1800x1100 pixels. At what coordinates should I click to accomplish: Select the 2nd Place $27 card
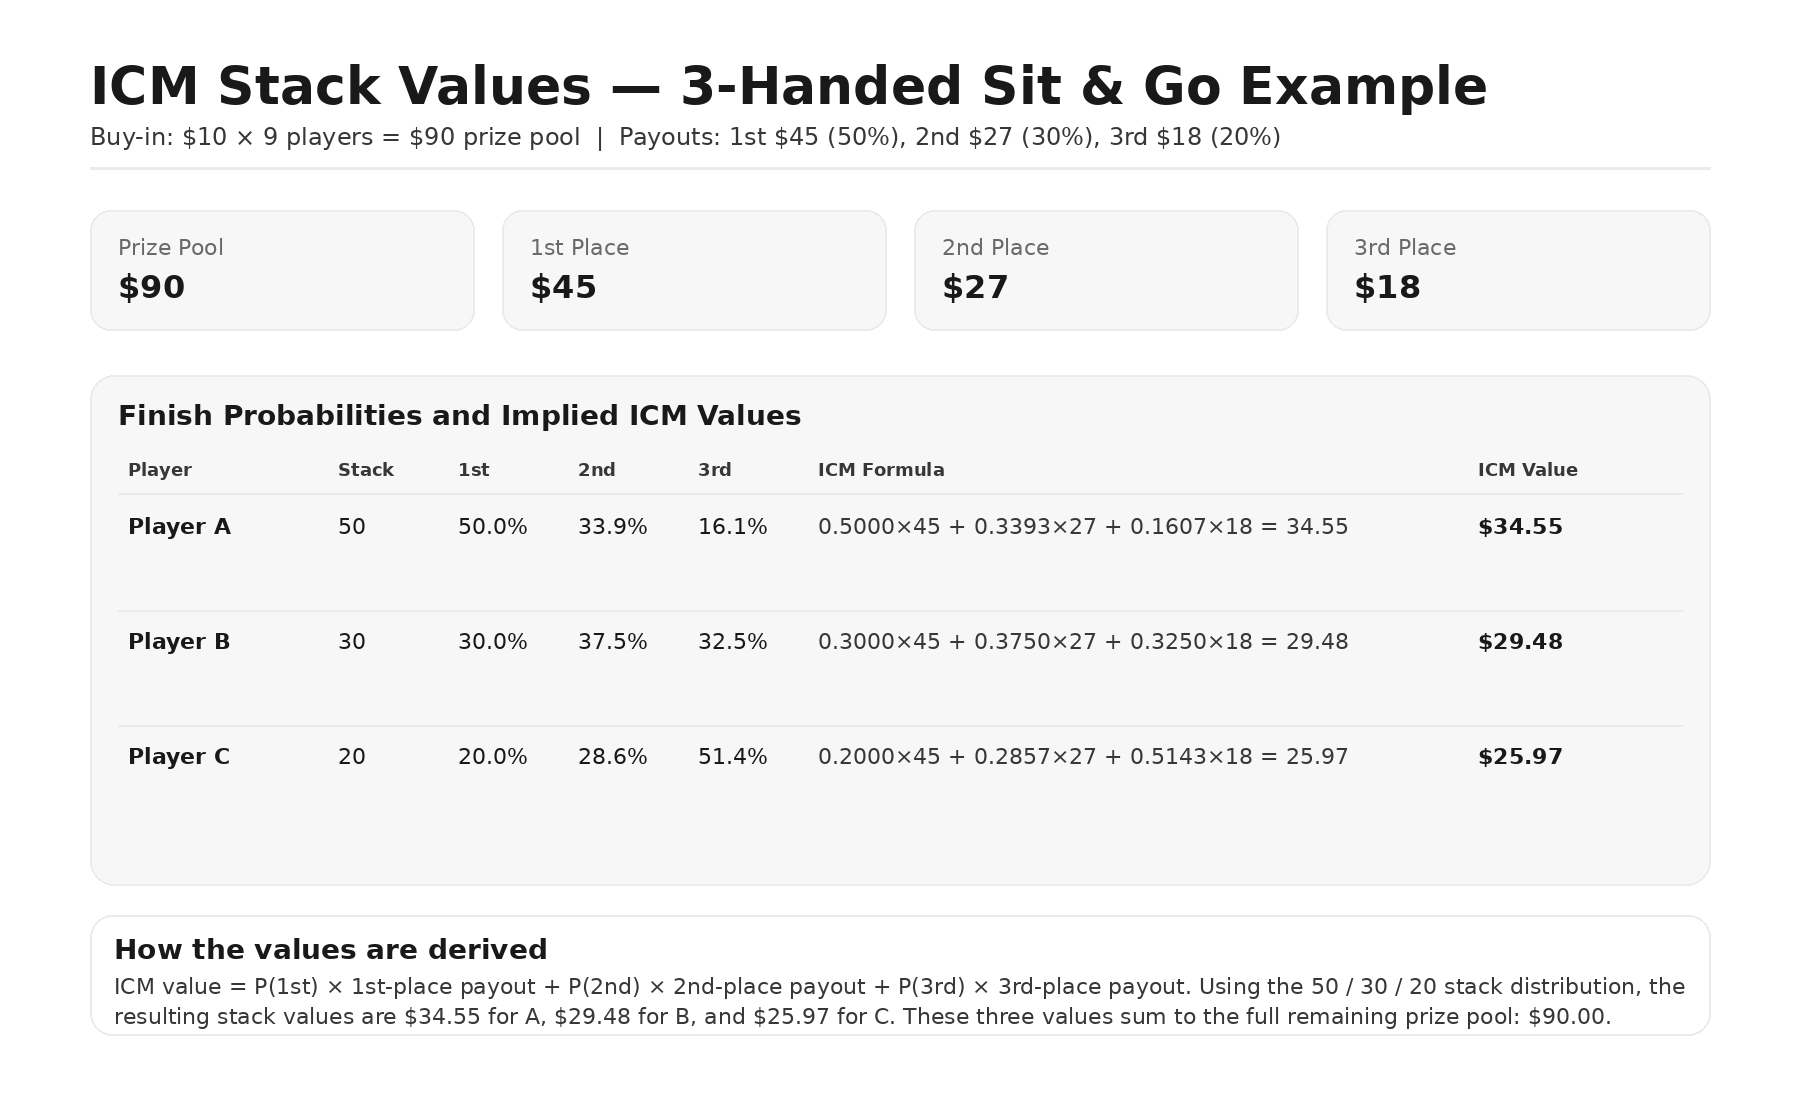pos(1106,270)
